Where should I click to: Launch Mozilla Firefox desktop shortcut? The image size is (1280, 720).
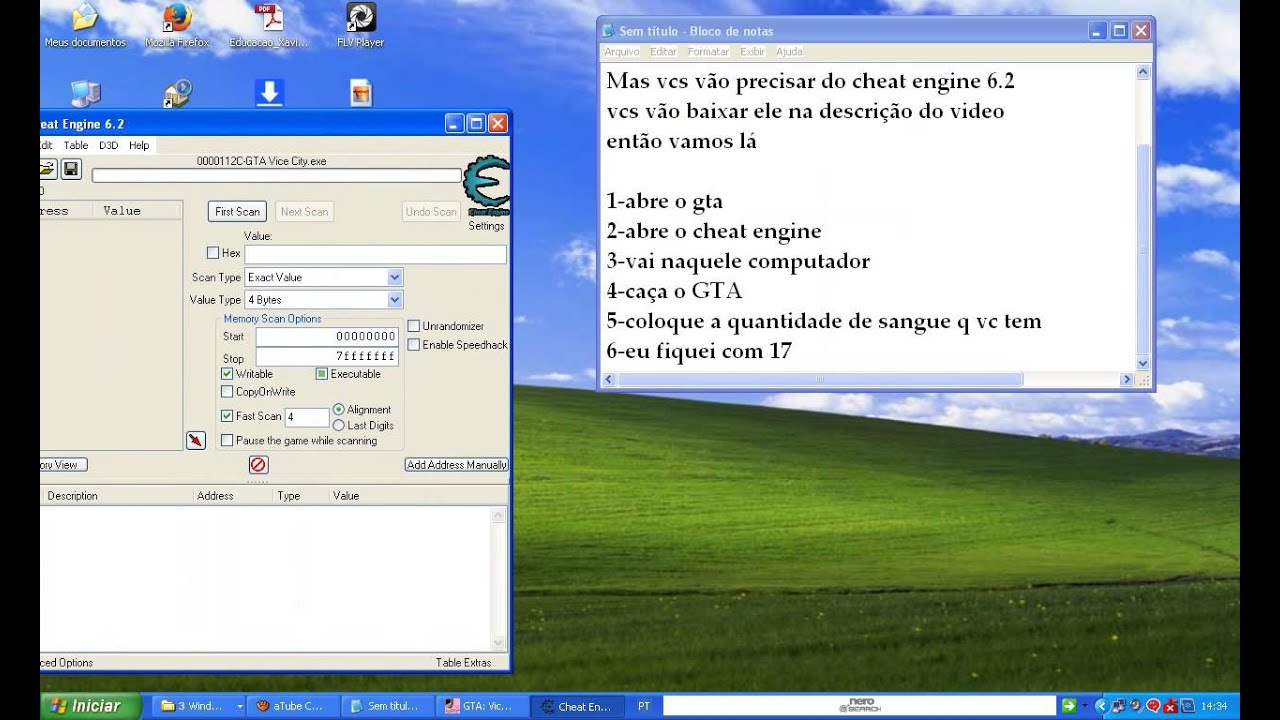coord(177,25)
